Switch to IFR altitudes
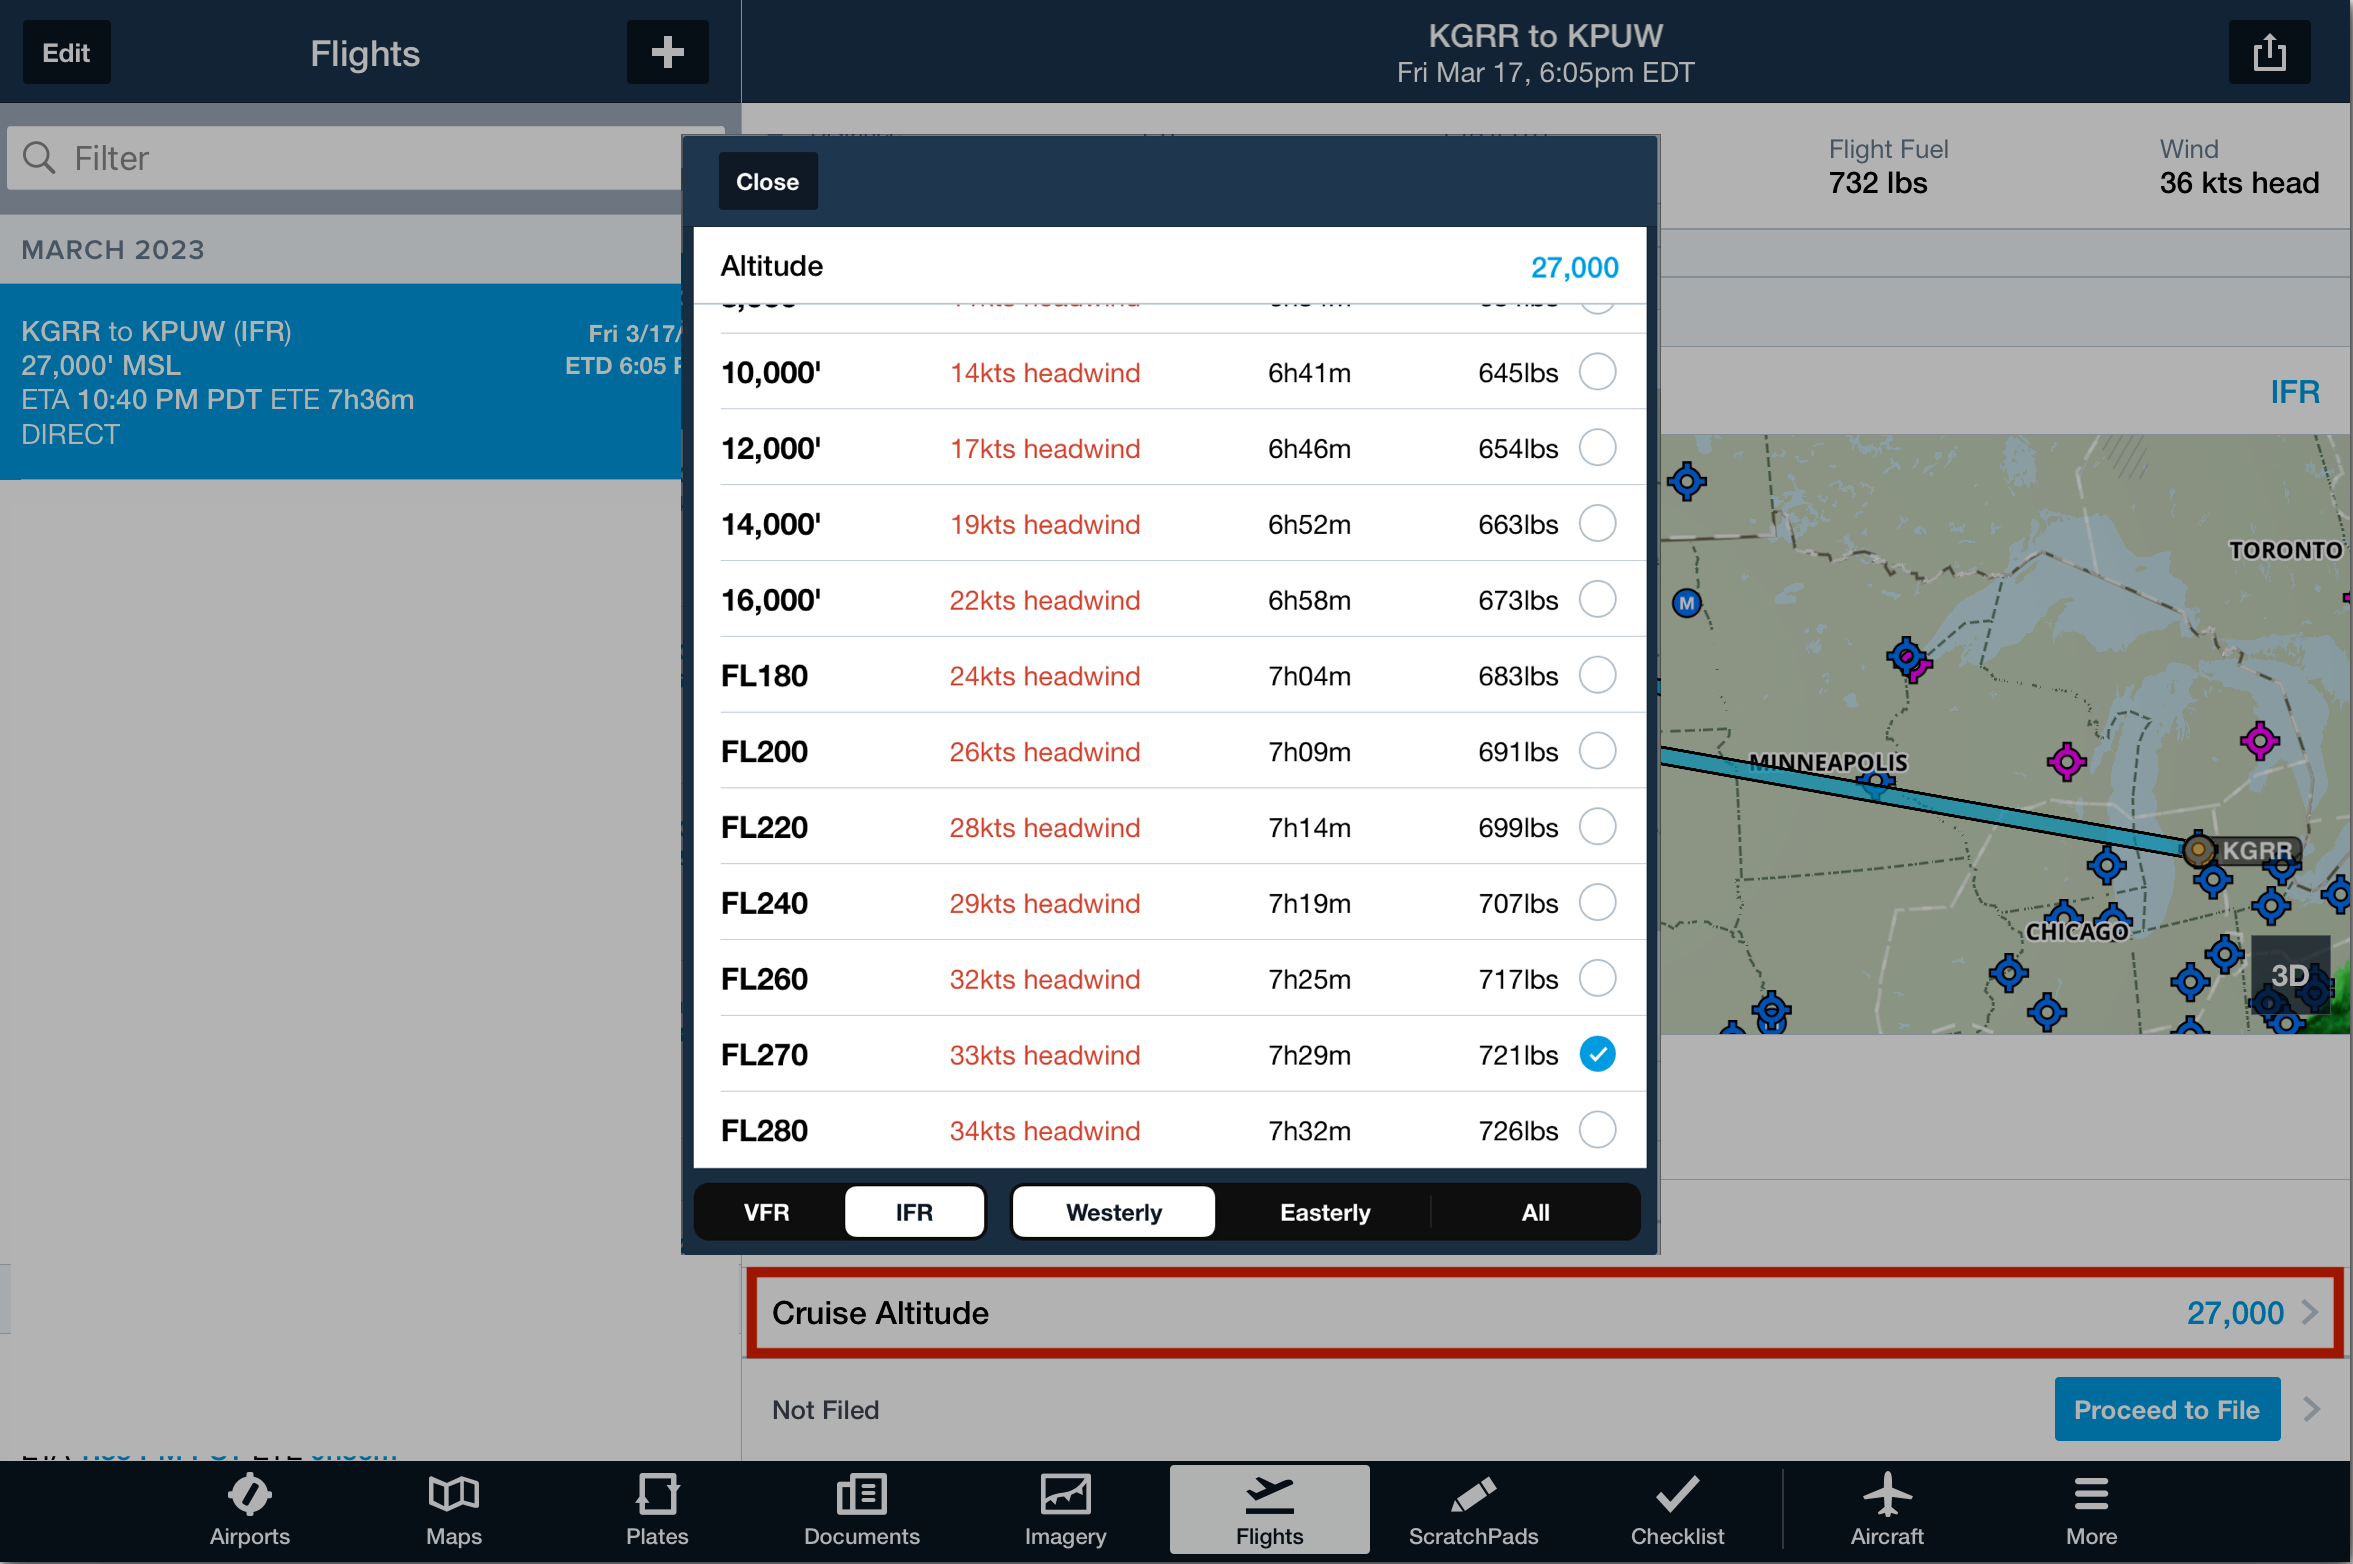Image resolution: width=2353 pixels, height=1564 pixels. [914, 1212]
